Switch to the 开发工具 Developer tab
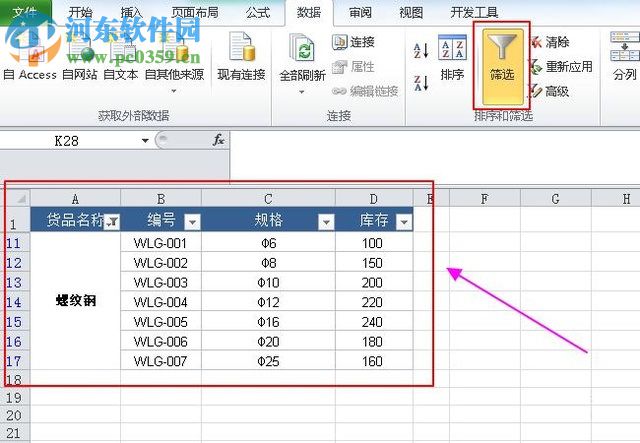Image resolution: width=640 pixels, height=443 pixels. [474, 13]
